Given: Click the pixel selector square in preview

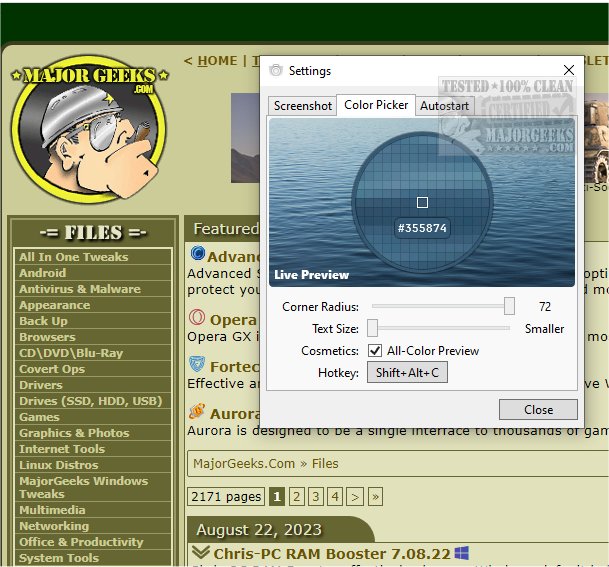Looking at the screenshot, I should click(422, 202).
